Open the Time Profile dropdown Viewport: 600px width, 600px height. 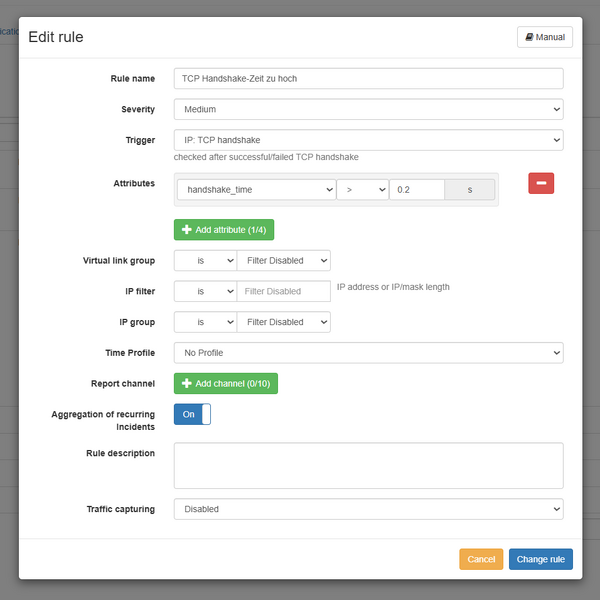(x=368, y=353)
